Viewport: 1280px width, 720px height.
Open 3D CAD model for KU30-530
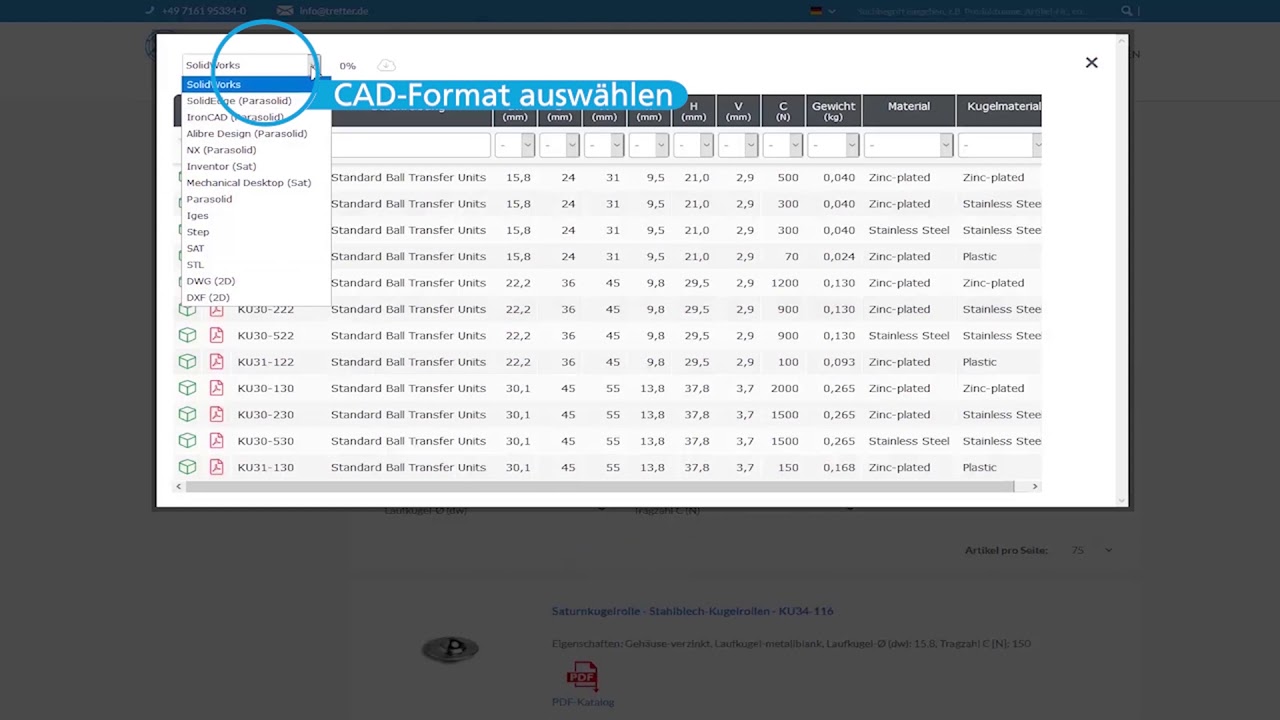(x=187, y=441)
